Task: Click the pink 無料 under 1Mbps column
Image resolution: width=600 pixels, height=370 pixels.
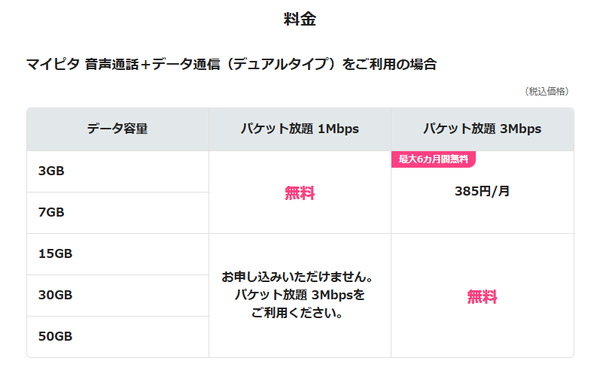Action: pyautogui.click(x=300, y=193)
